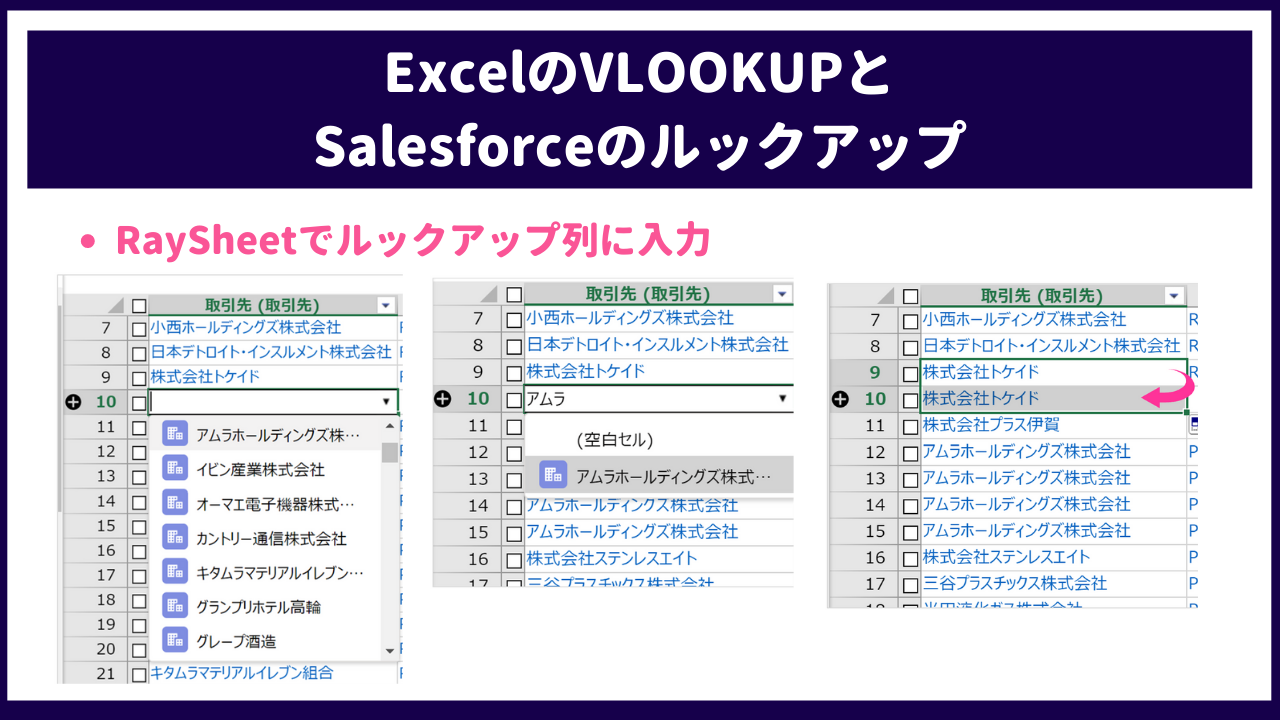Click the plus icon beside row 10 in right sheet
Screen dimensions: 1280x720
point(839,398)
